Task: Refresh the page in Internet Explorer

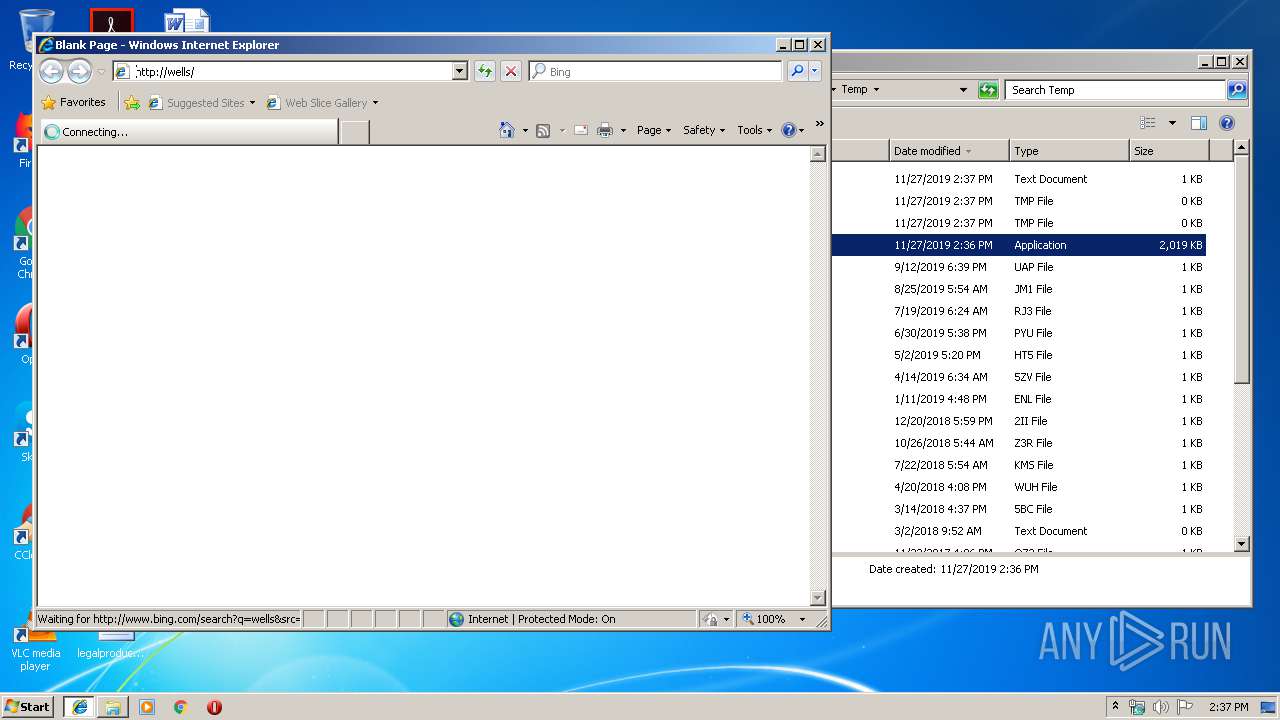Action: pos(485,71)
